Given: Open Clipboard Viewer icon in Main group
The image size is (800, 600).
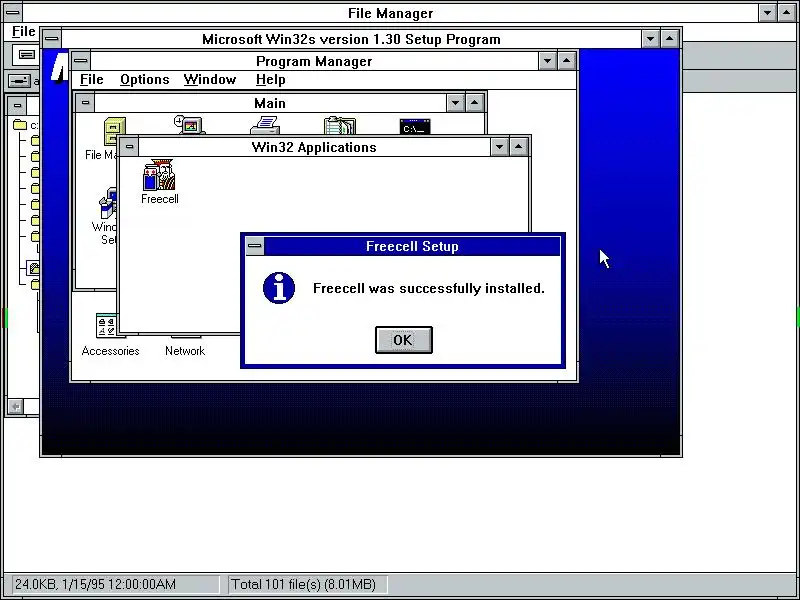Looking at the screenshot, I should point(340,126).
